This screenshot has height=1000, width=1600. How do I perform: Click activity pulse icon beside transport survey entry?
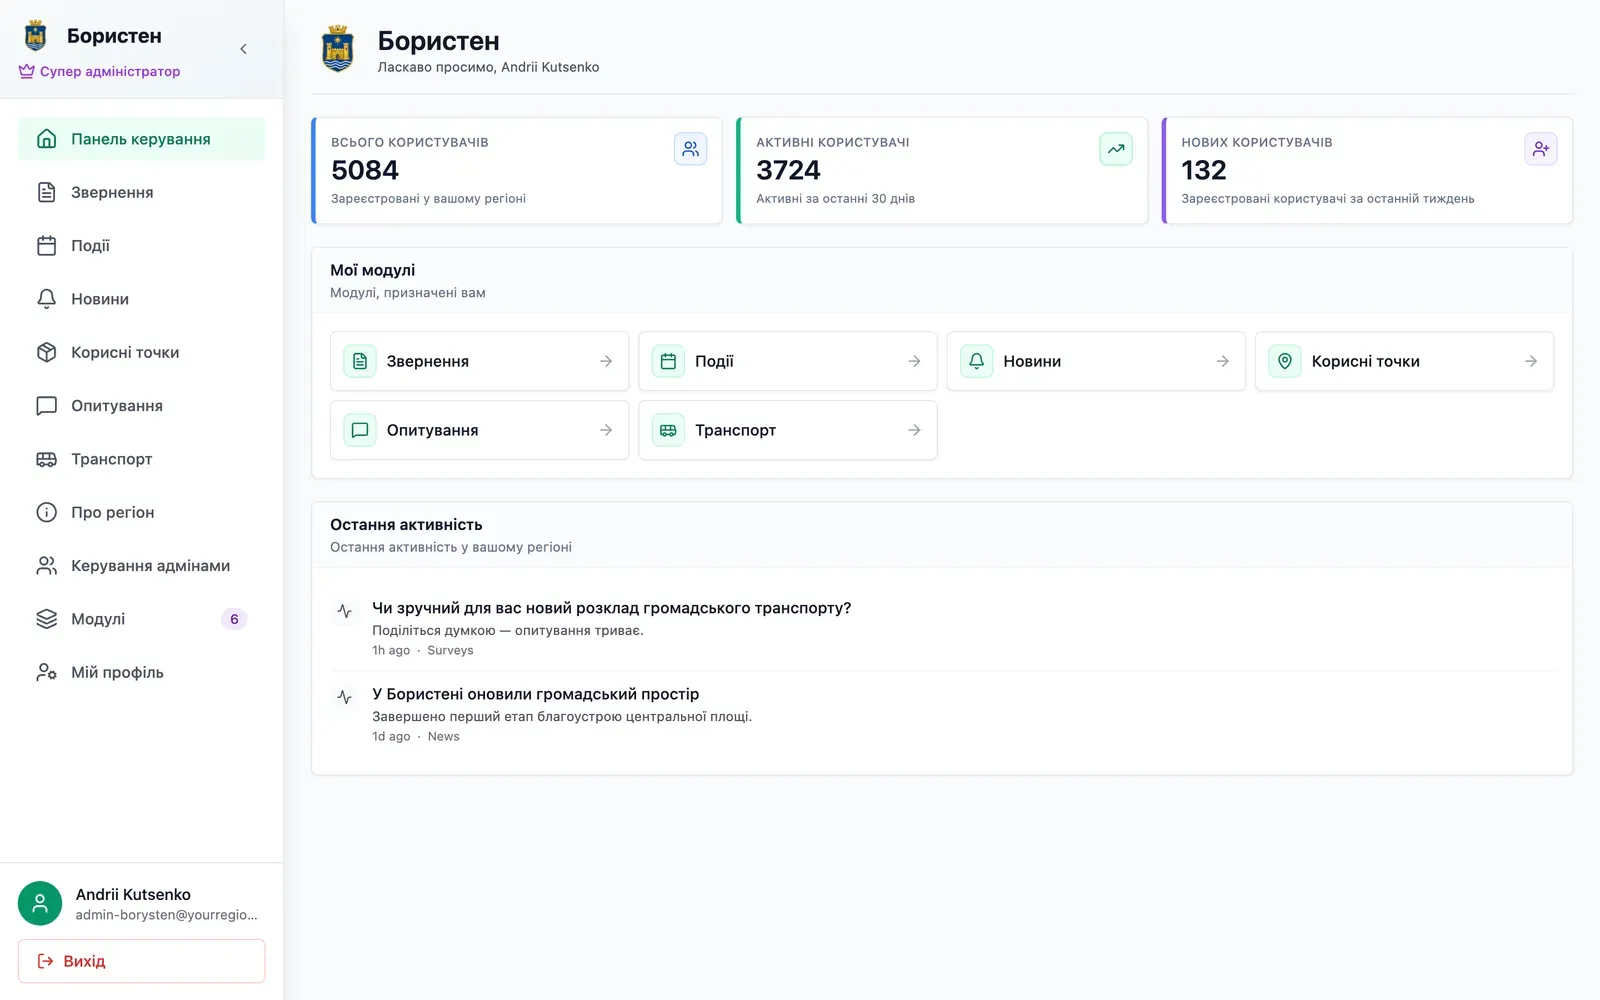[x=345, y=611]
